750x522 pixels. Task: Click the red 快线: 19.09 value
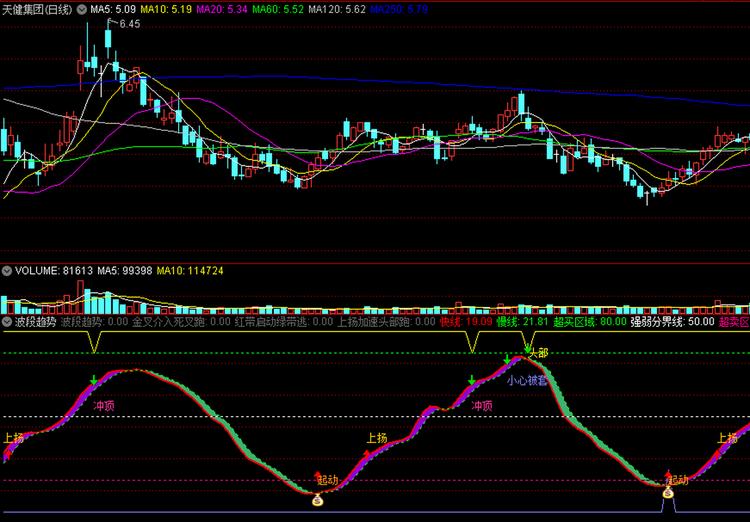click(x=465, y=322)
